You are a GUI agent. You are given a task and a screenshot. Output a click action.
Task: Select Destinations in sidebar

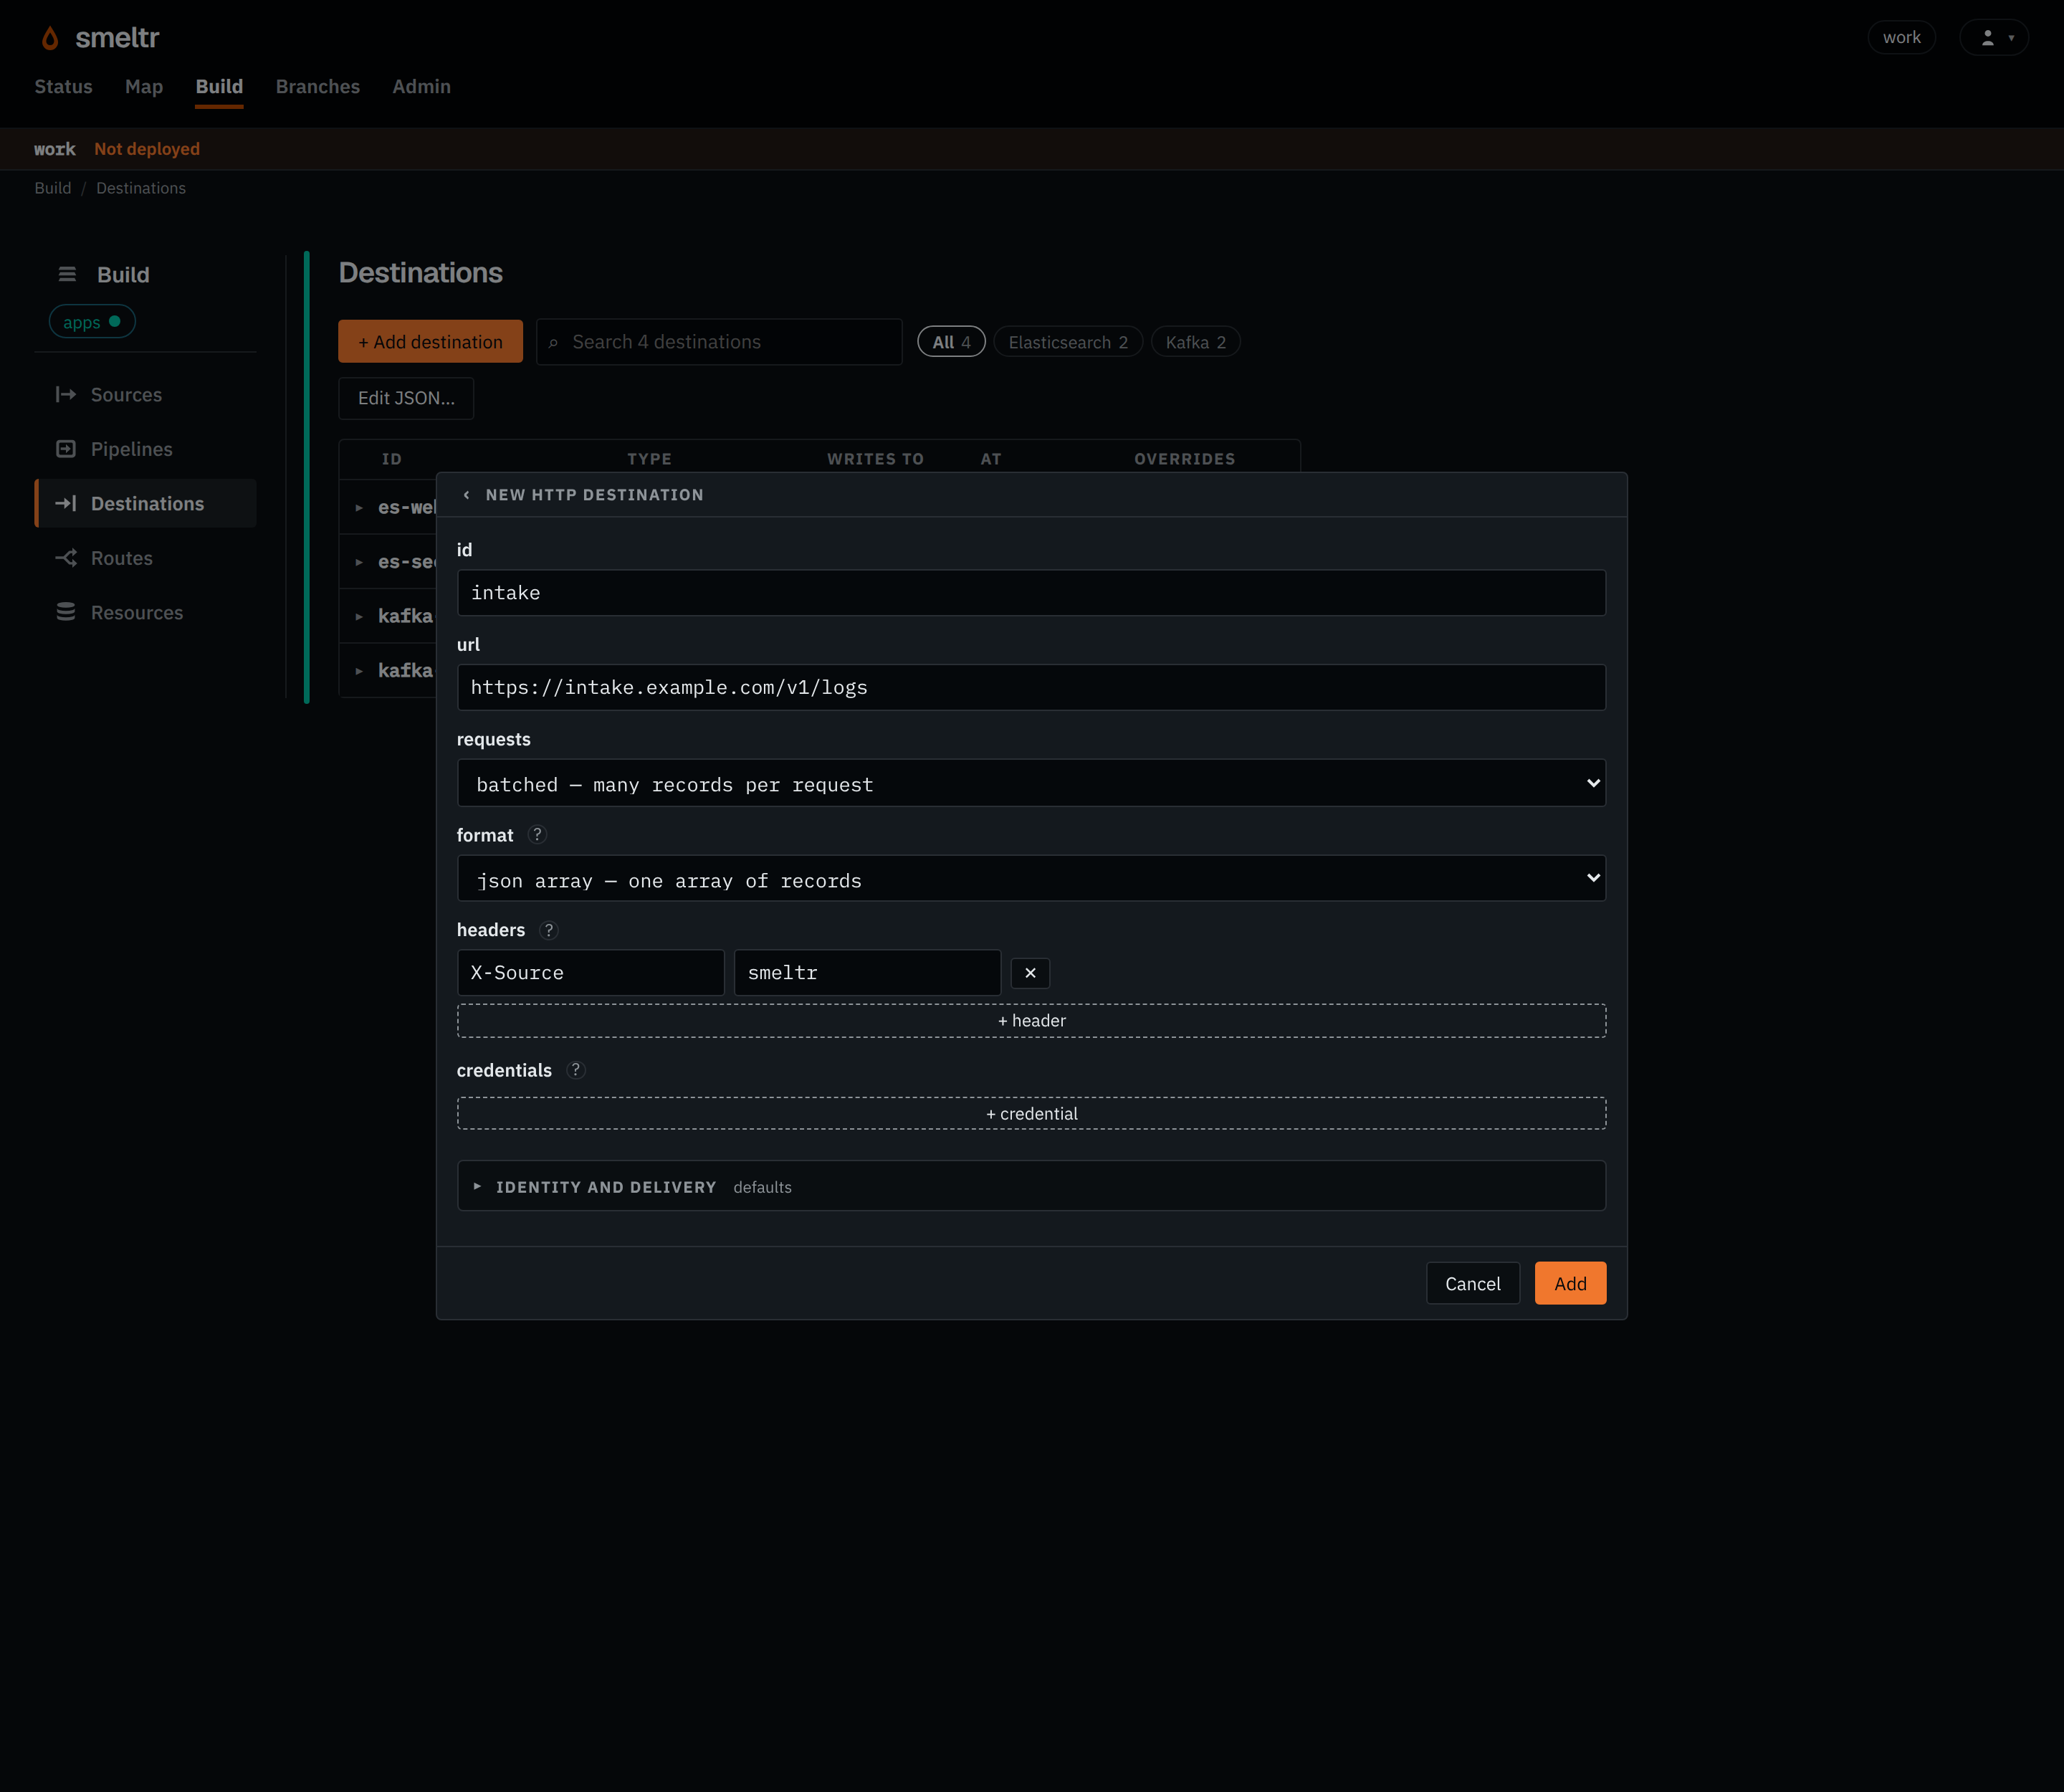point(146,504)
